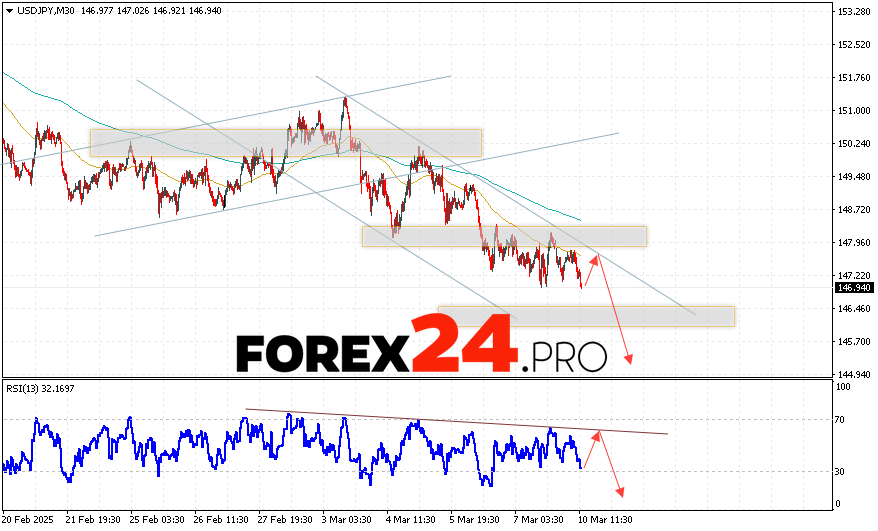Click the red down arrowhead in RSI panel
This screenshot has width=878, height=531.
pos(621,491)
